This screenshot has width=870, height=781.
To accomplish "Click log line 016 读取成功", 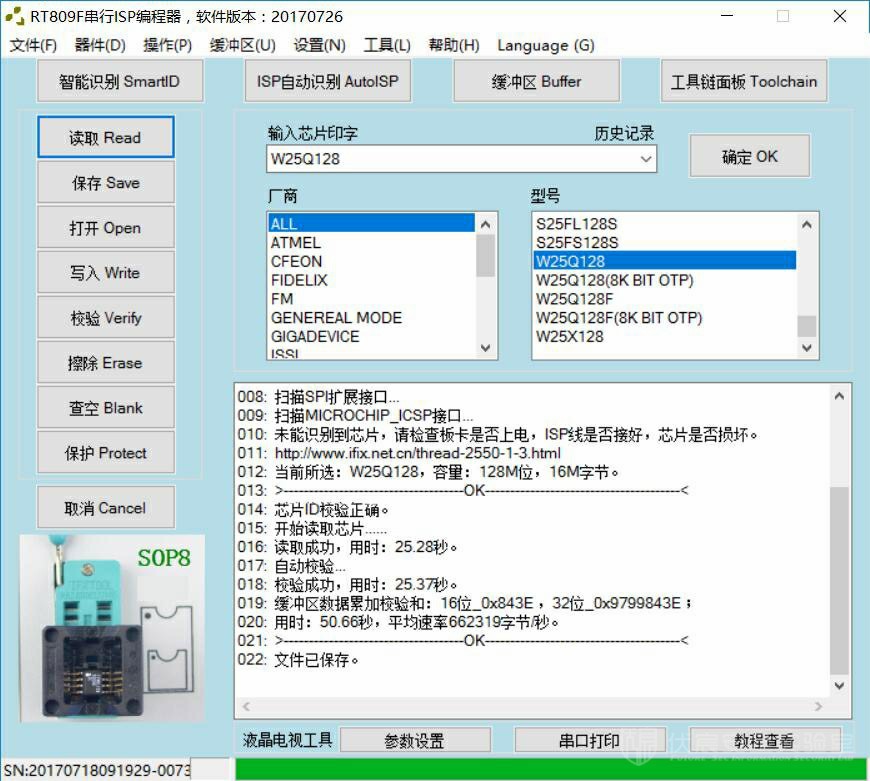I will pos(347,547).
